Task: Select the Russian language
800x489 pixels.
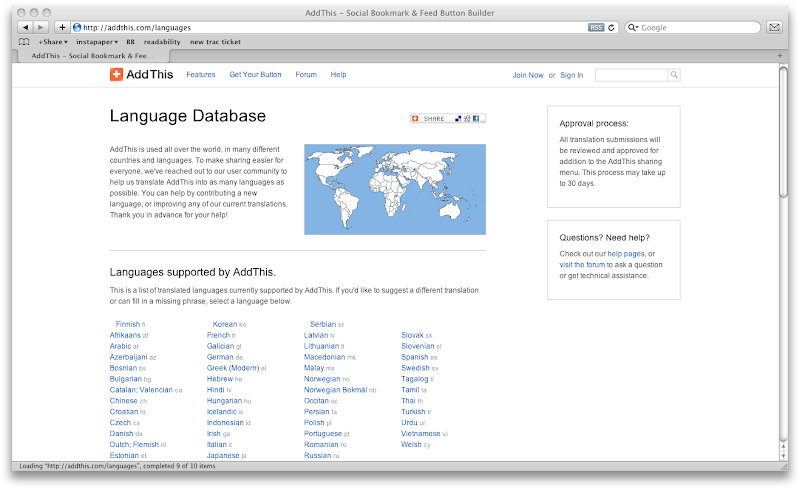Action: (x=318, y=455)
